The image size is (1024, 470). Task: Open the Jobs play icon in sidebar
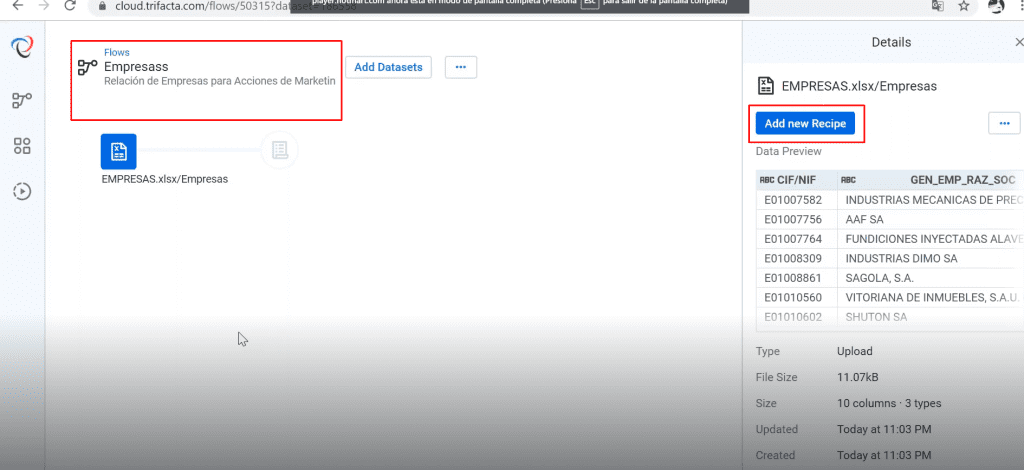22,191
